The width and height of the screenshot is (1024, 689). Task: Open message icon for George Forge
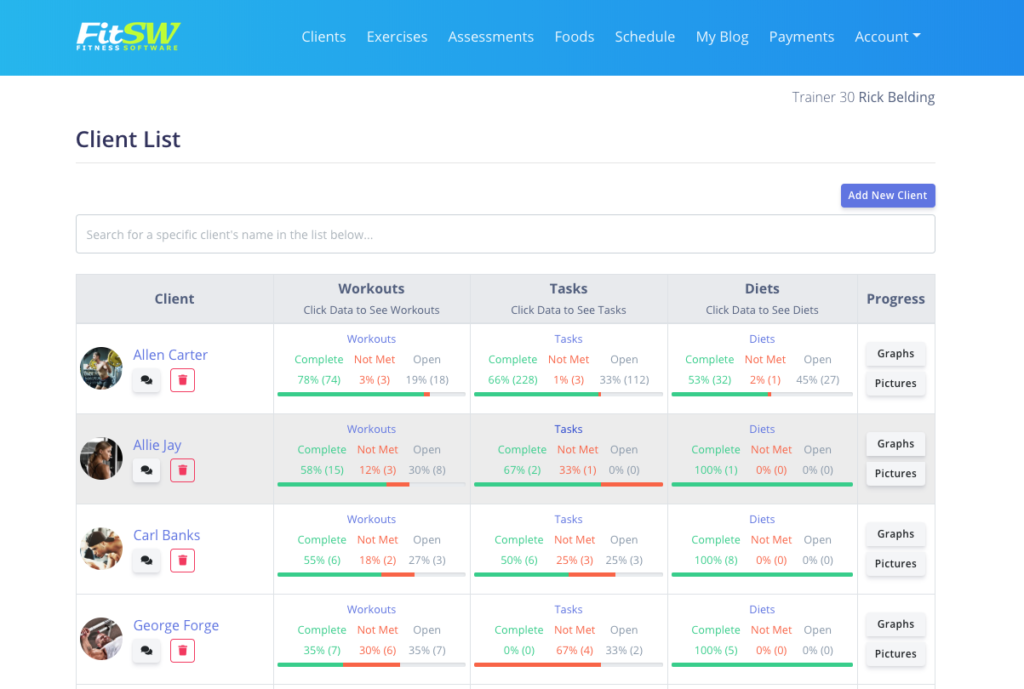[146, 651]
